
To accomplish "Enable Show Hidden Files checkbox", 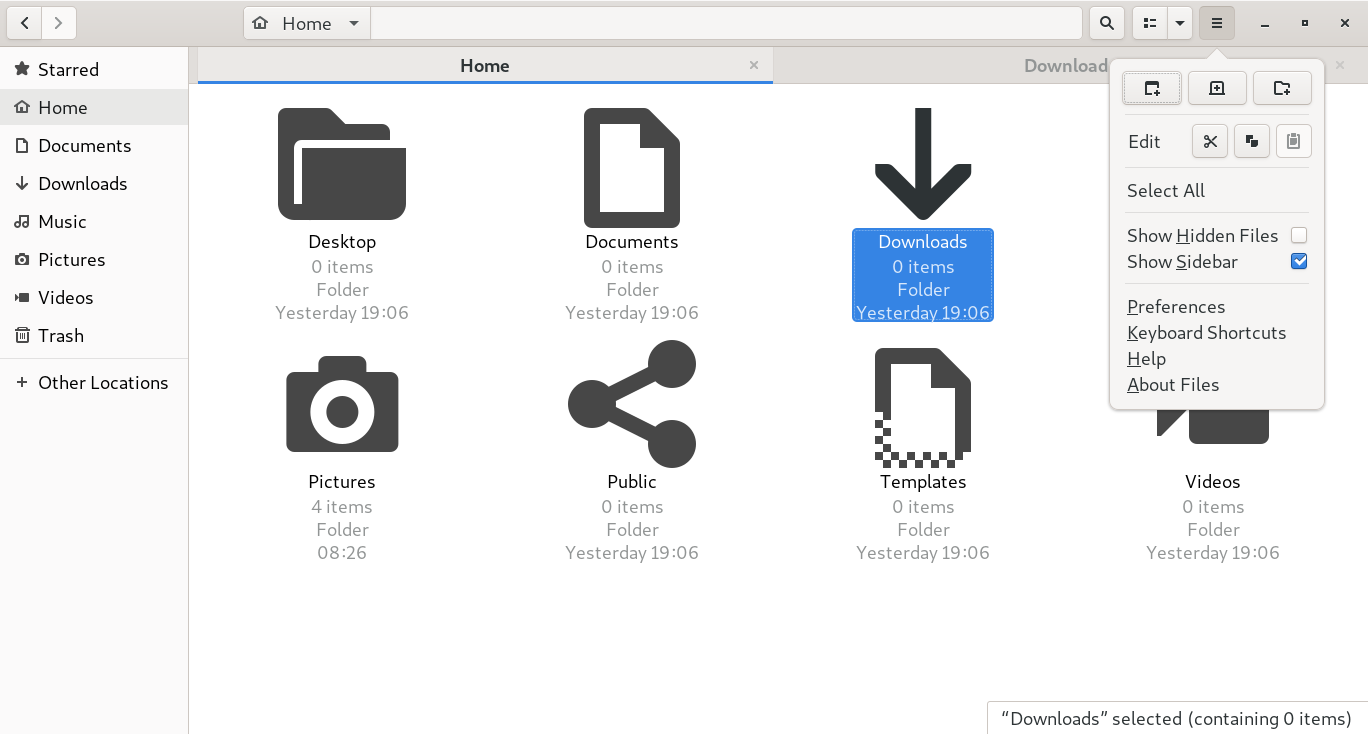I will (1299, 236).
